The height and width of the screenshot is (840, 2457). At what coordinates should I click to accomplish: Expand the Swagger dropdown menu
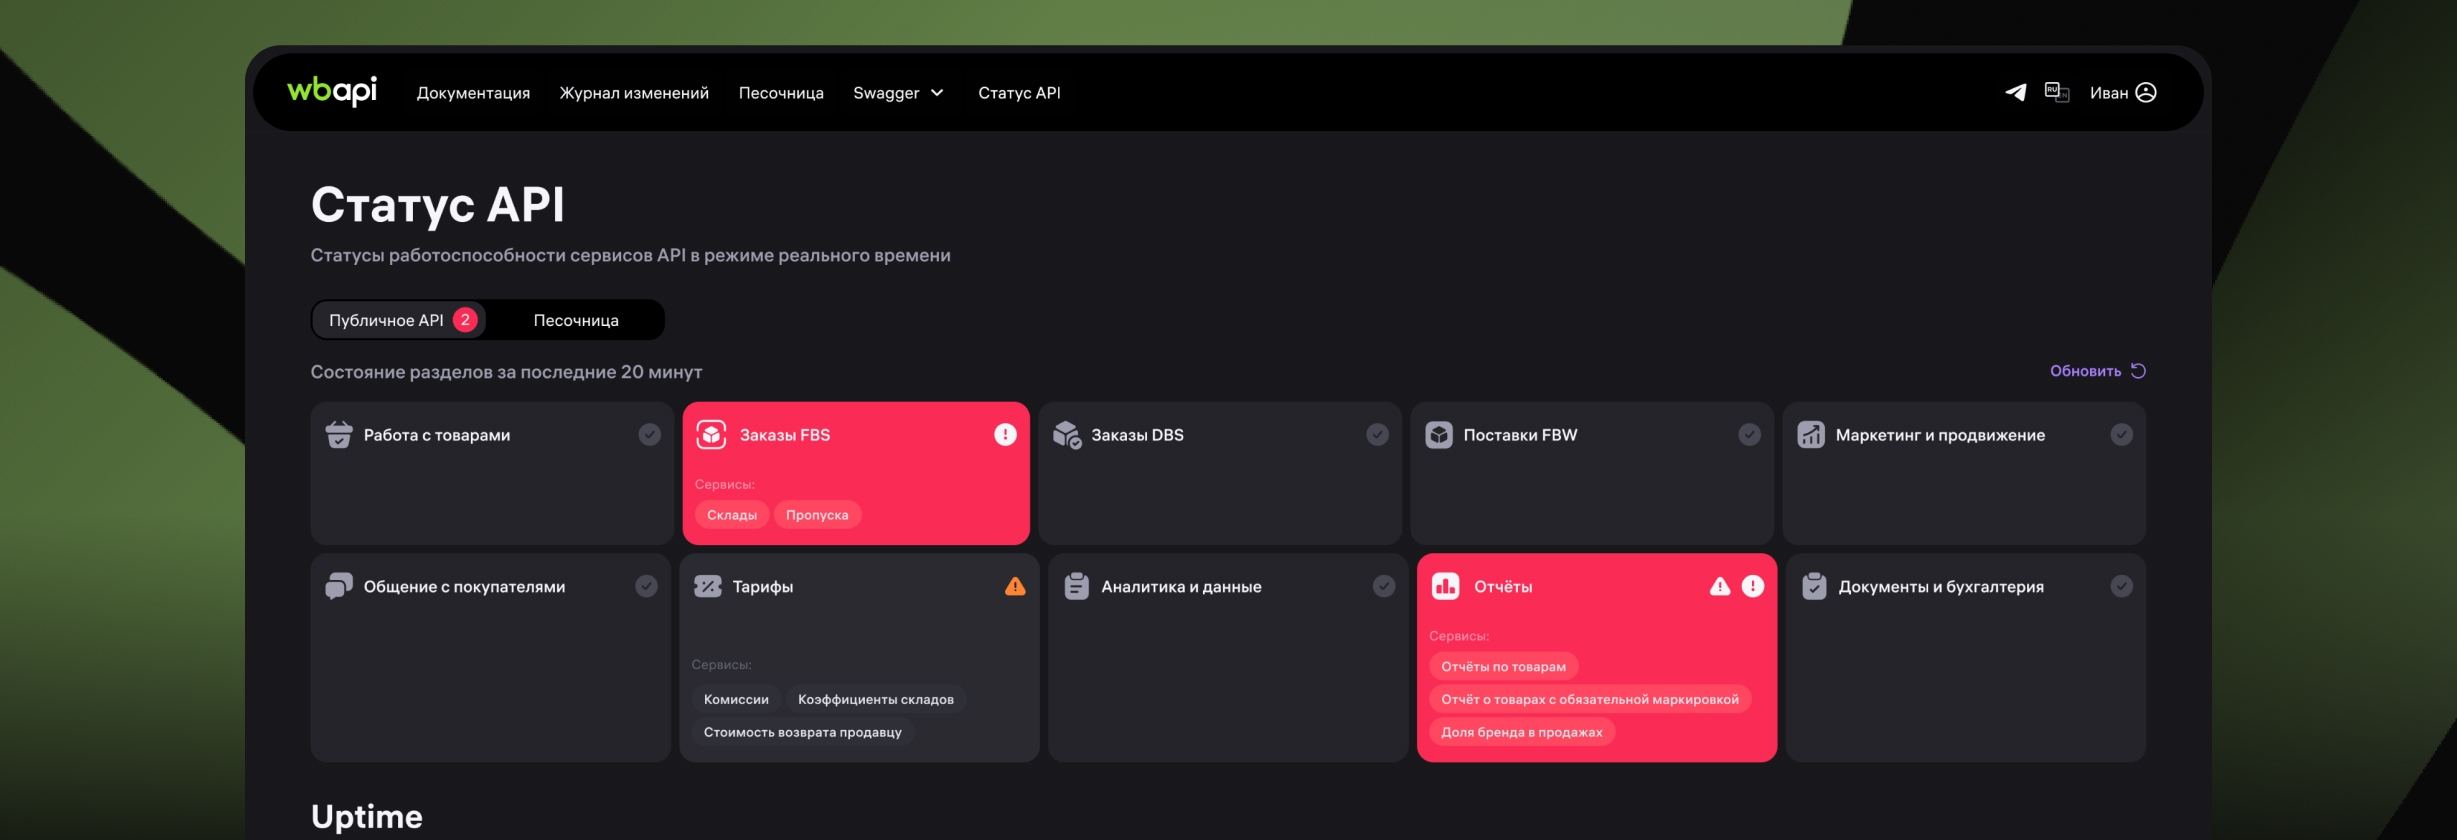click(898, 93)
